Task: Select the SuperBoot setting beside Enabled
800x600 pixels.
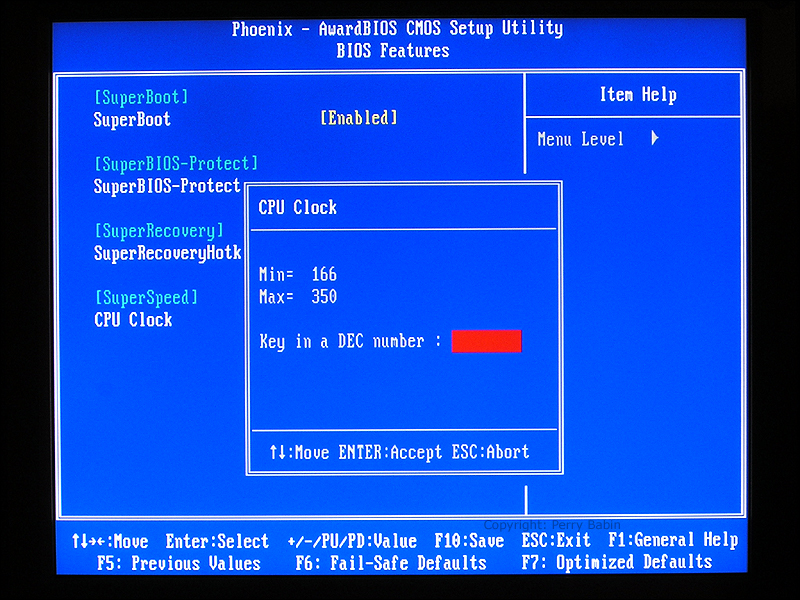Action: click(132, 119)
